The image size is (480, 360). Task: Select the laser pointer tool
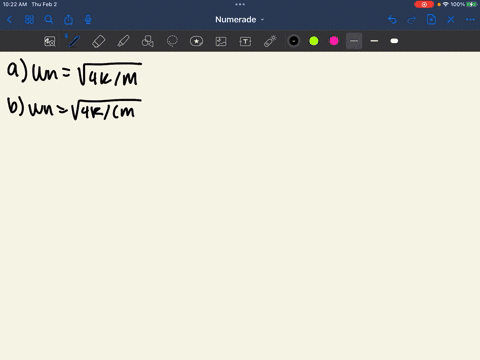coord(270,41)
